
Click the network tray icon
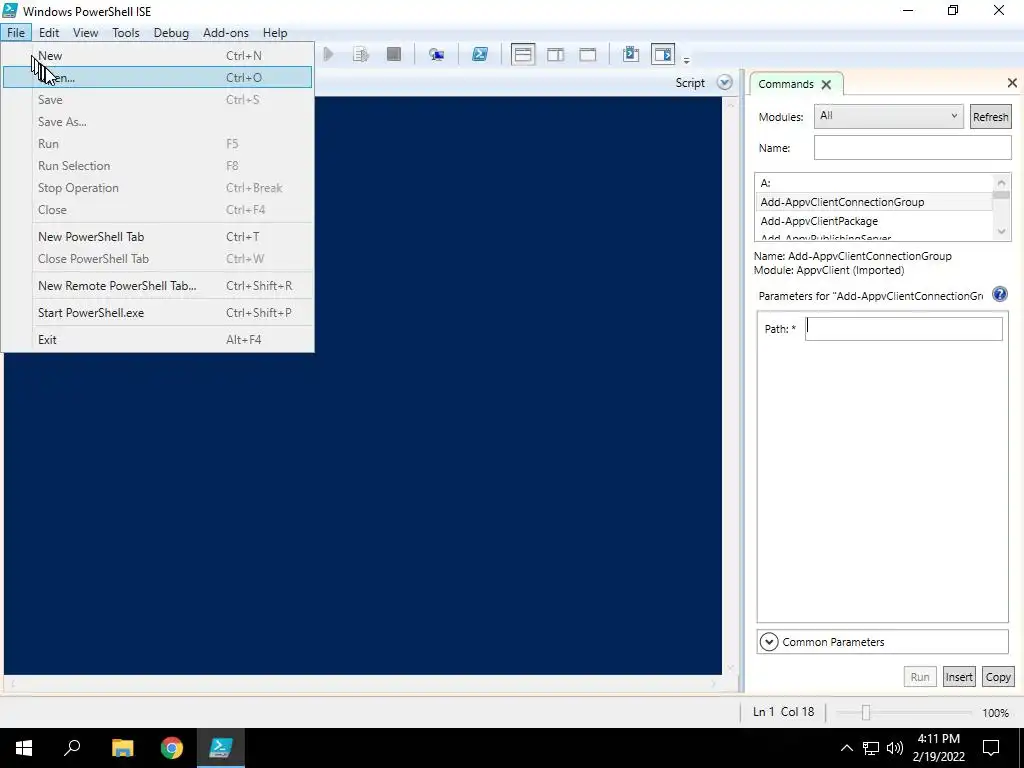coord(871,748)
